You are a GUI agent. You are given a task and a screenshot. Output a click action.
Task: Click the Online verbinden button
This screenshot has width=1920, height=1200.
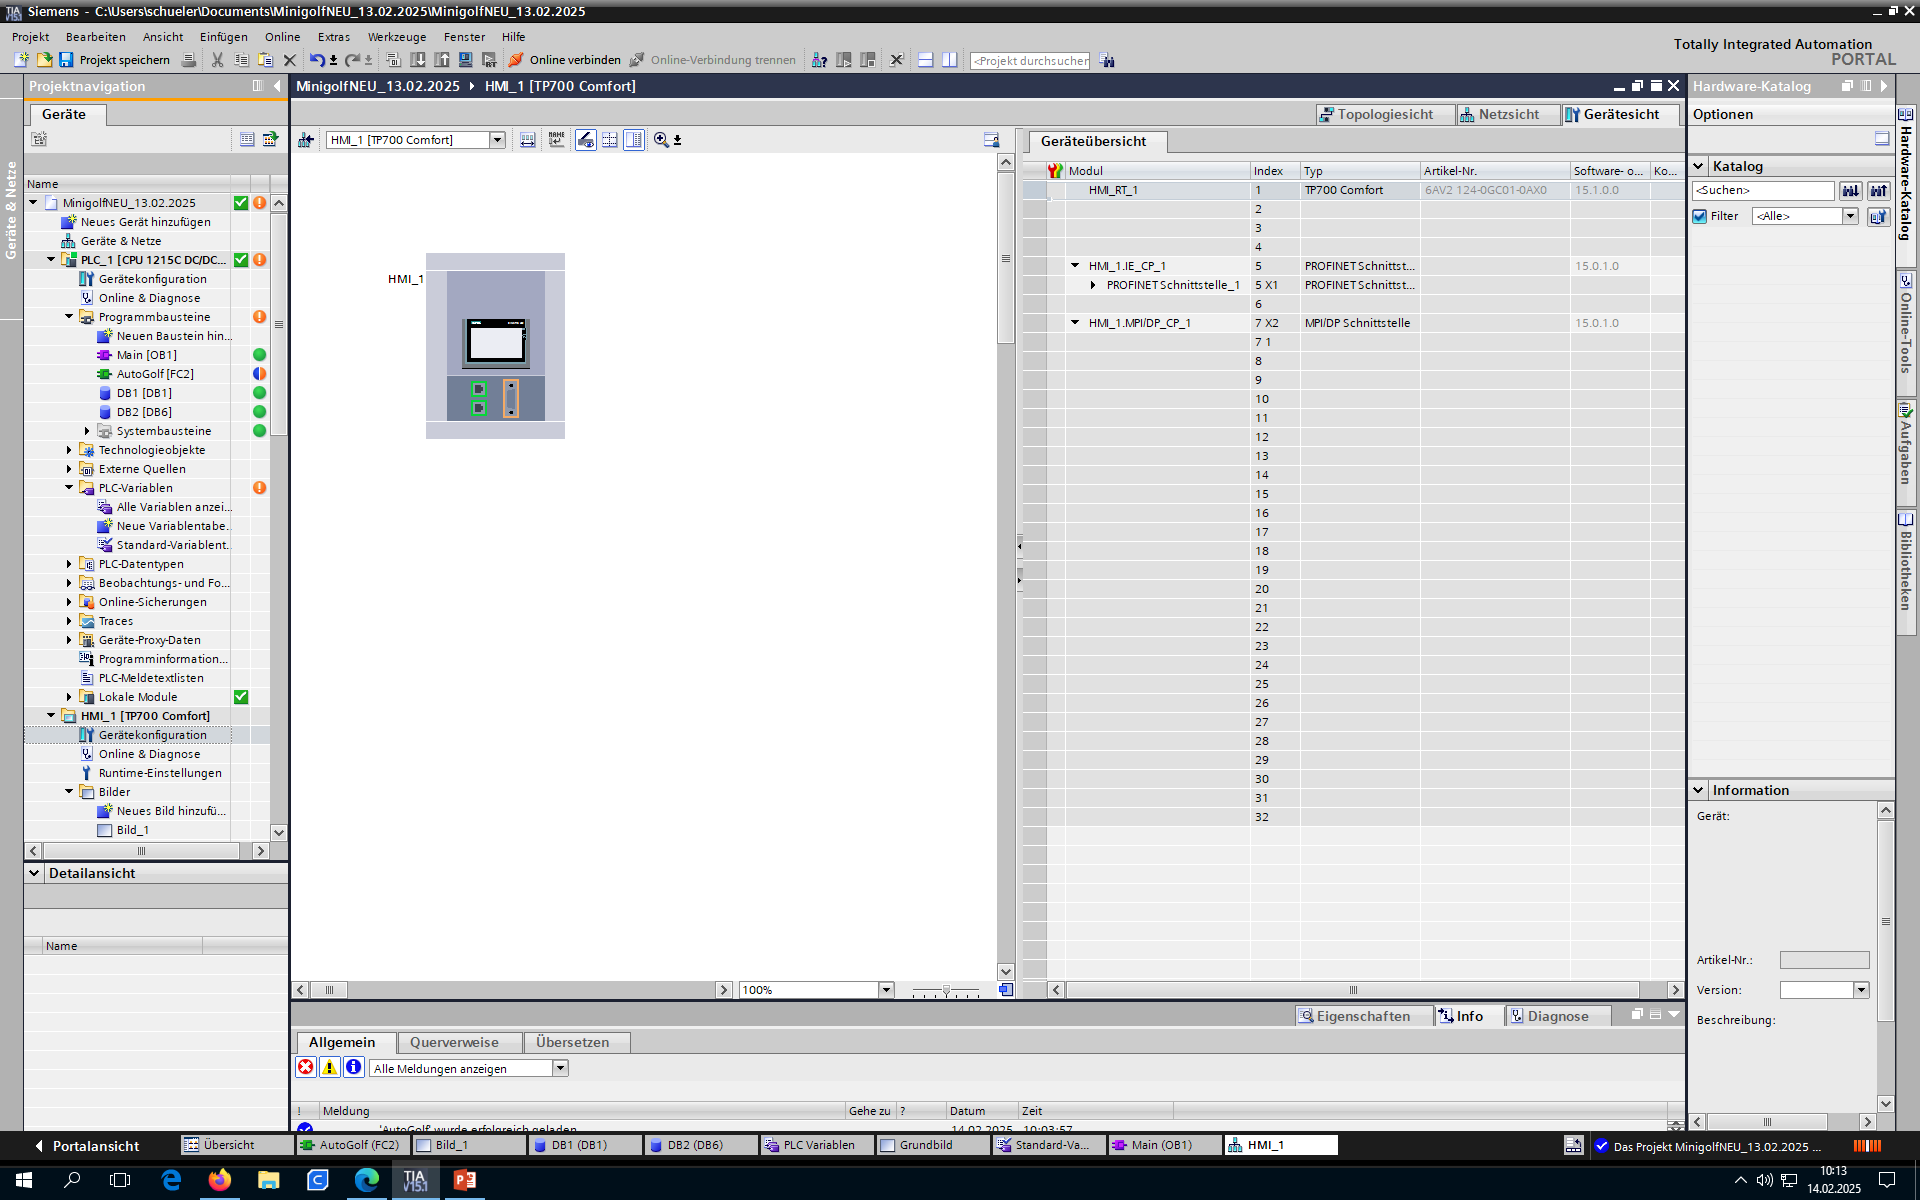tap(565, 60)
